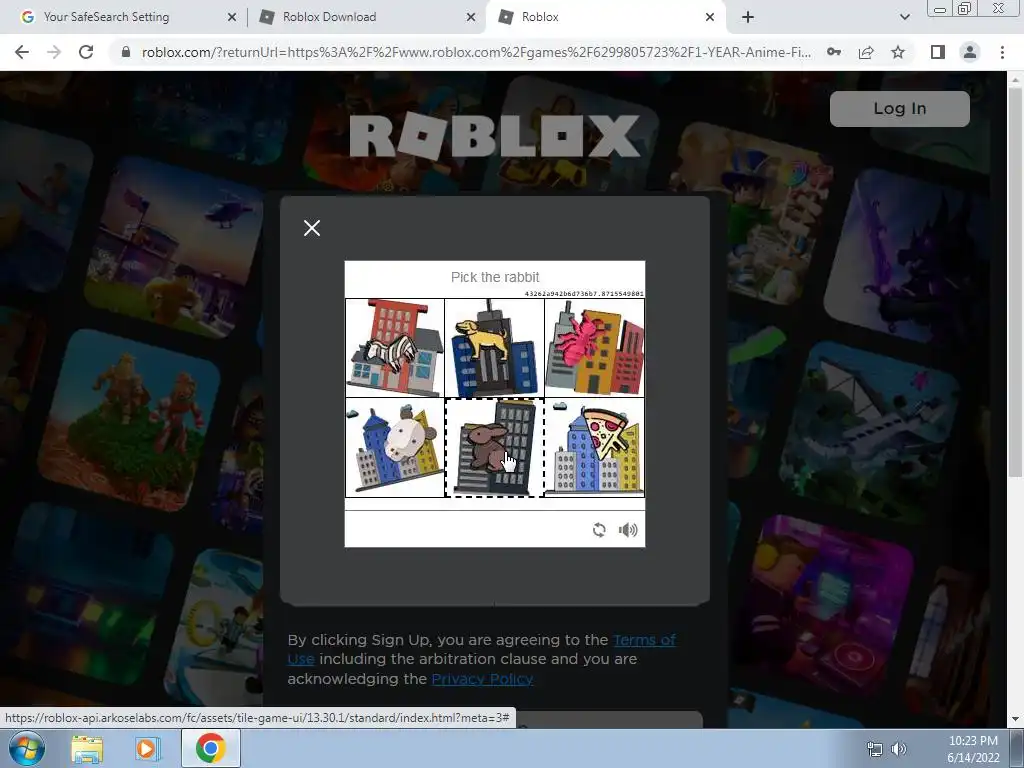Open the Privacy Policy link
This screenshot has height=768, width=1024.
tap(482, 679)
